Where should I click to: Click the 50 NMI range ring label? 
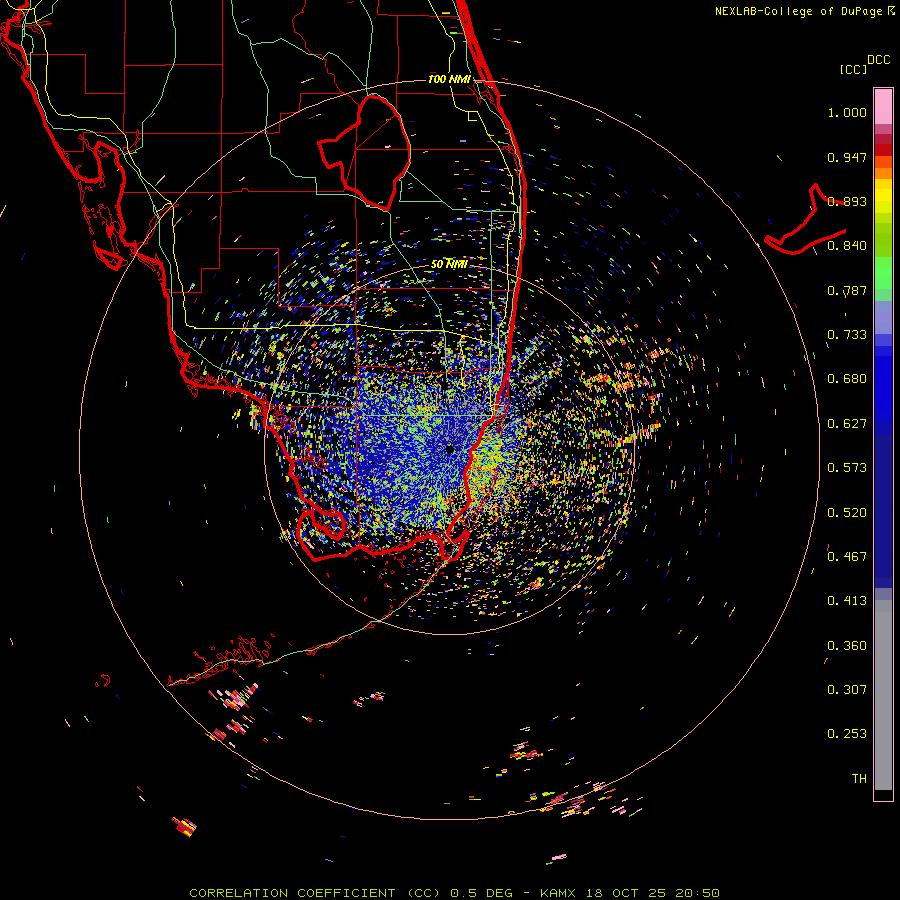click(449, 264)
